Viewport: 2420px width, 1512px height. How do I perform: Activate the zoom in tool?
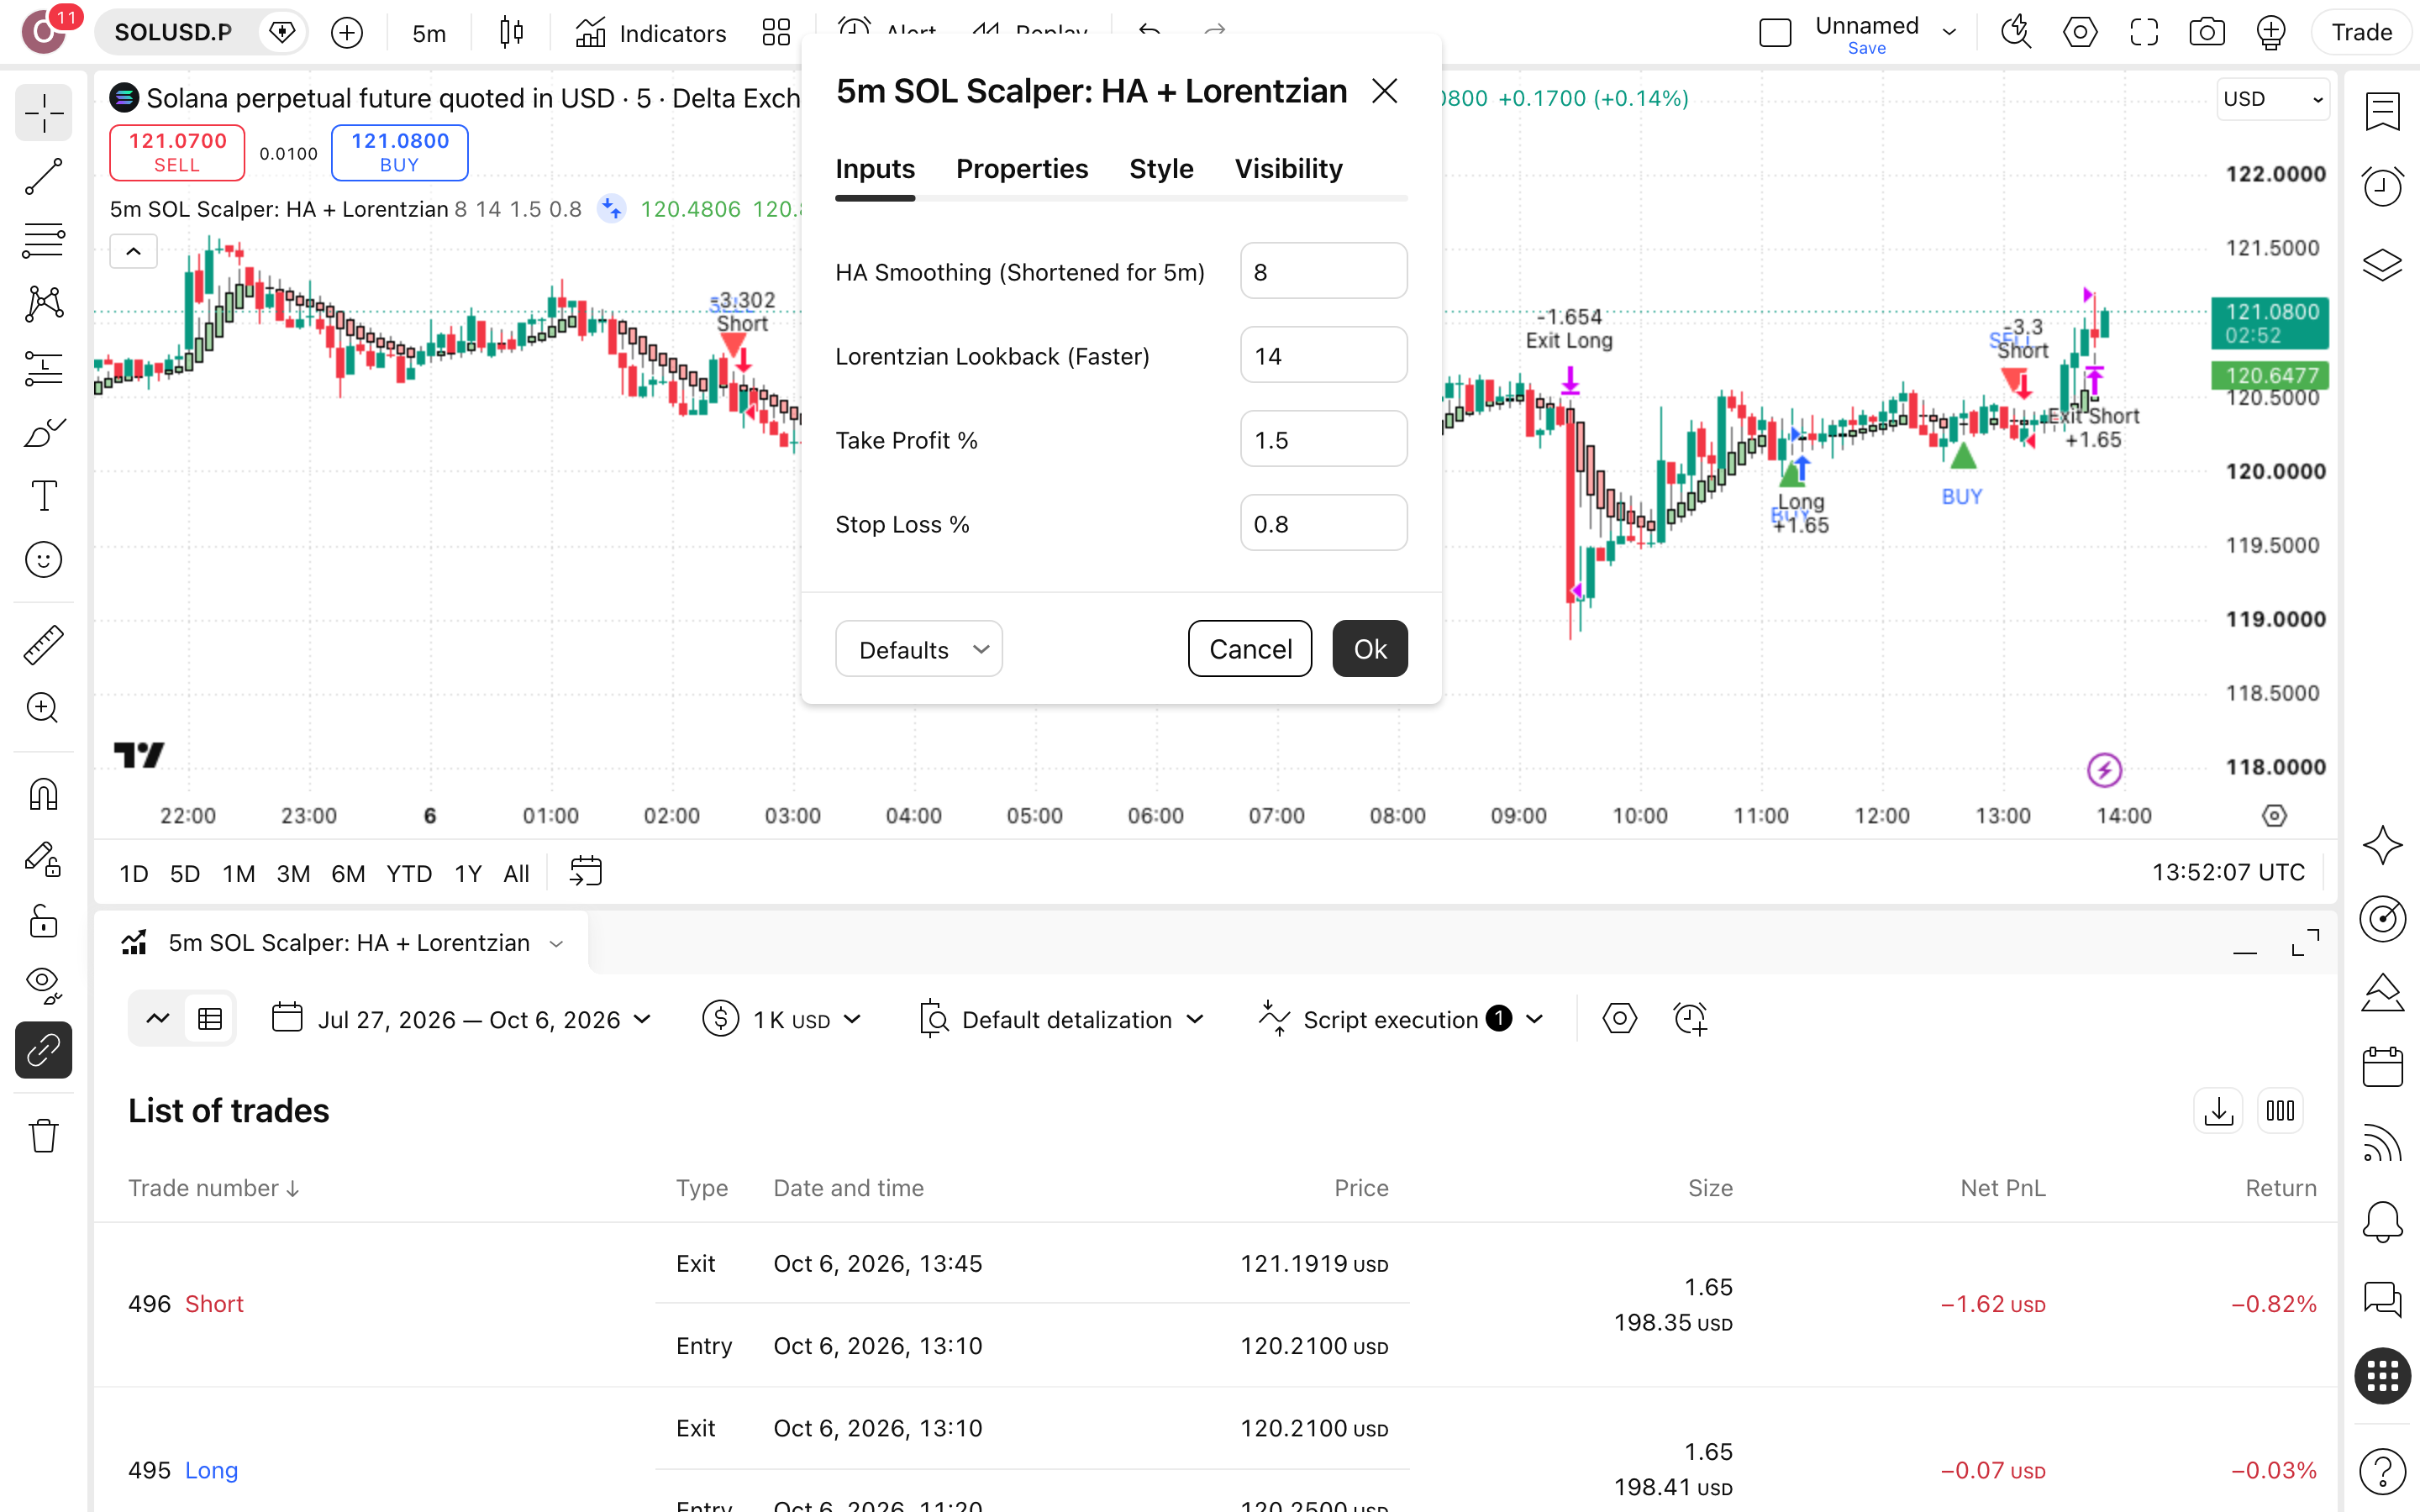(43, 708)
